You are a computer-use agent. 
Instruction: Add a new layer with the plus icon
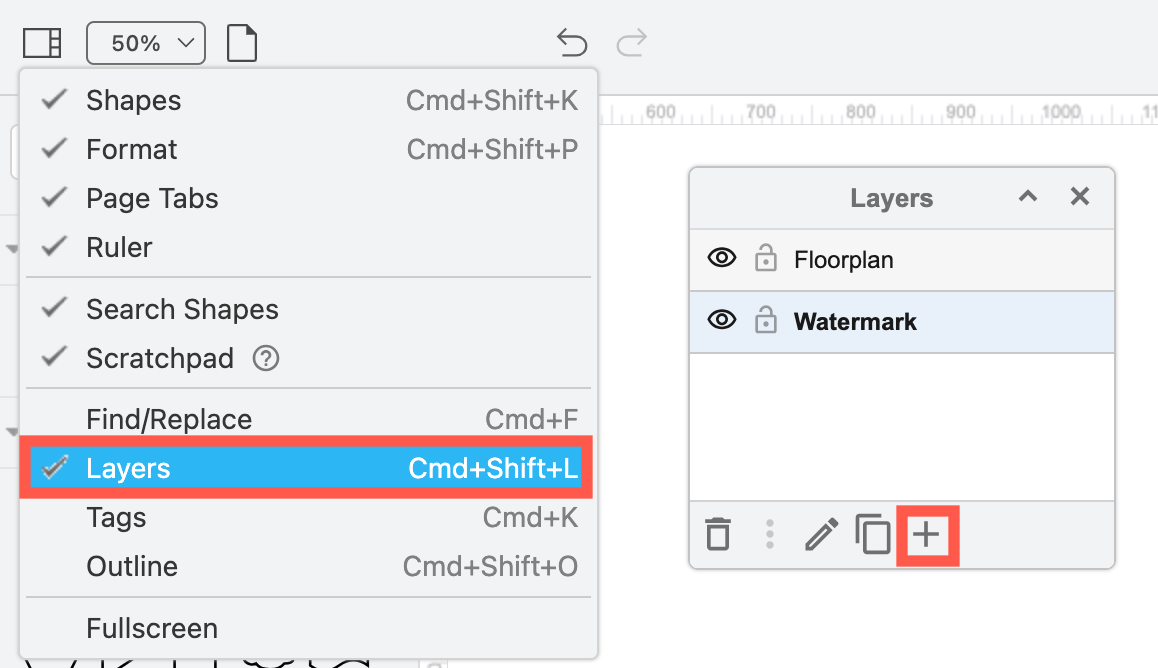[x=926, y=535]
